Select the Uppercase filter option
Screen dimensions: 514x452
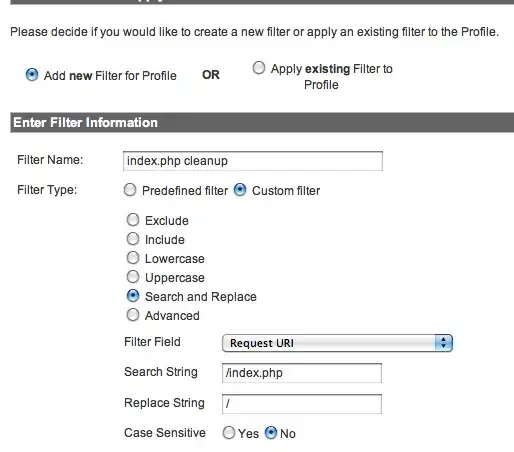tap(133, 277)
